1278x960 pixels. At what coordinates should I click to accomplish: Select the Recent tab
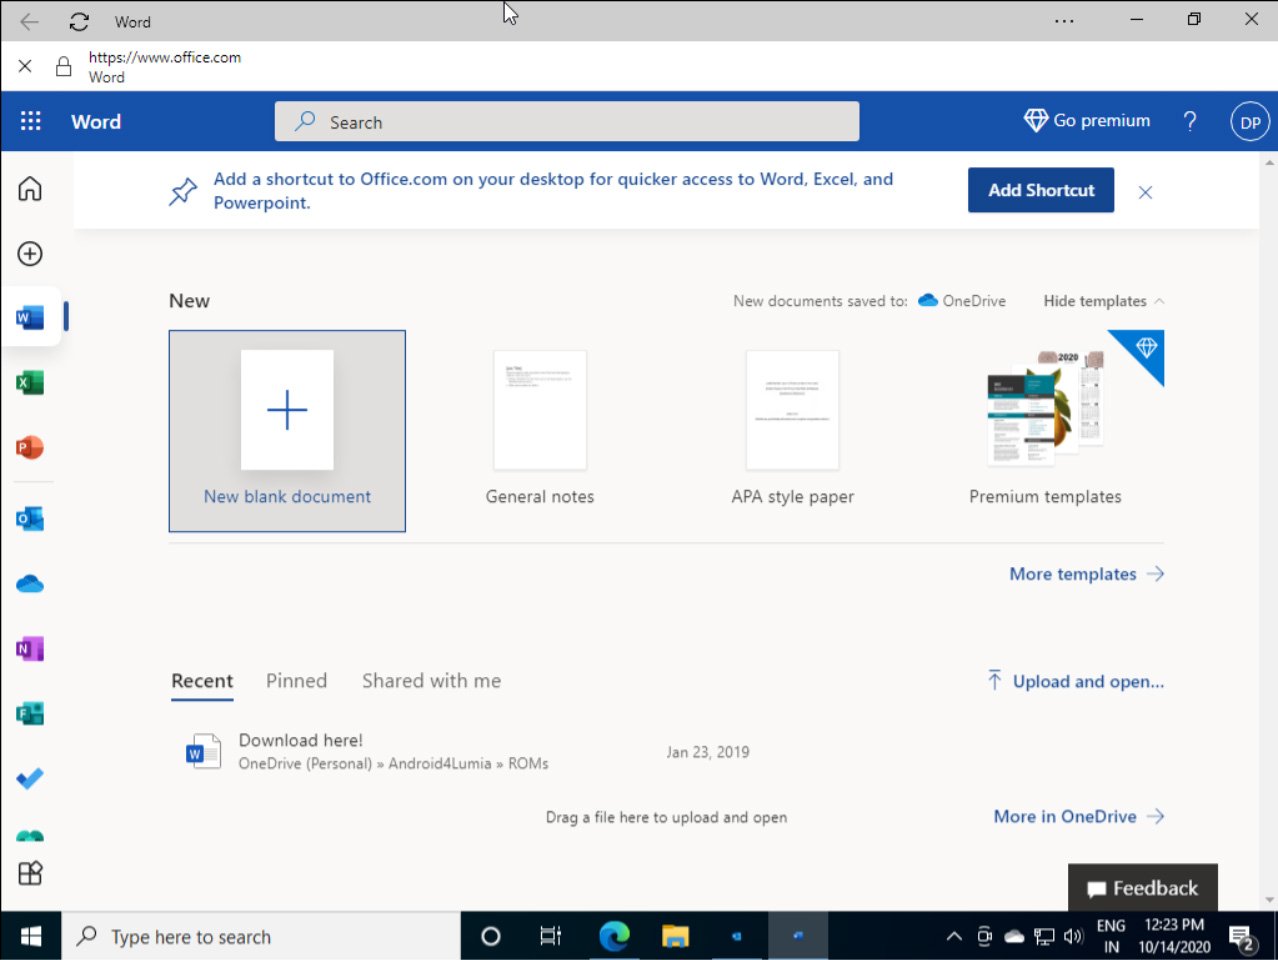point(202,681)
